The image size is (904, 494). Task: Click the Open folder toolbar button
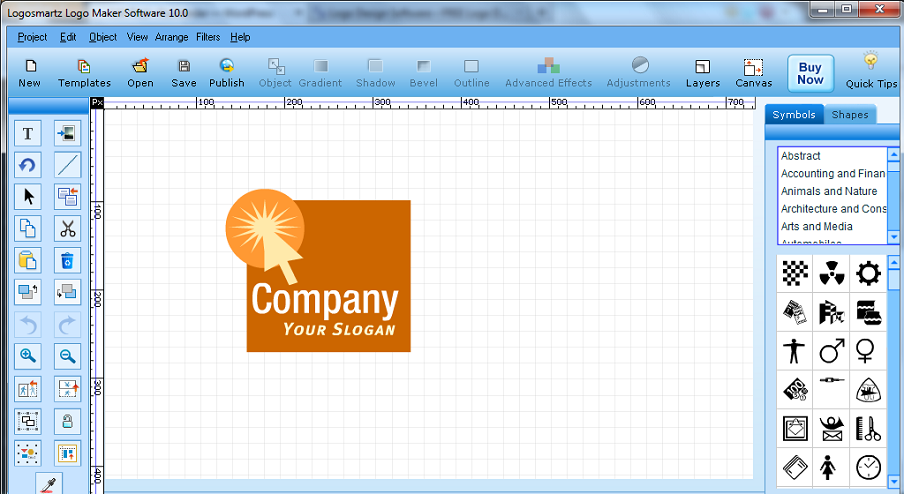(x=140, y=73)
